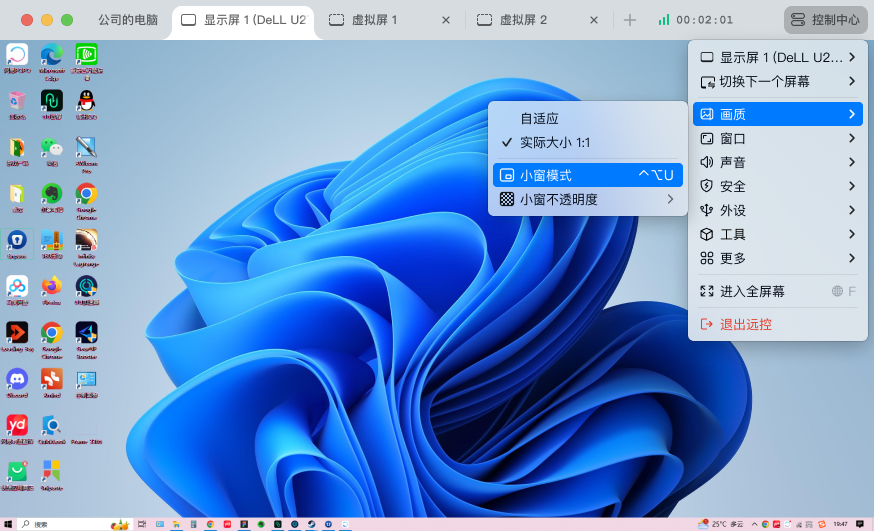This screenshot has width=874, height=531.
Task: Open the 外设 peripherals submenu
Action: (x=778, y=210)
